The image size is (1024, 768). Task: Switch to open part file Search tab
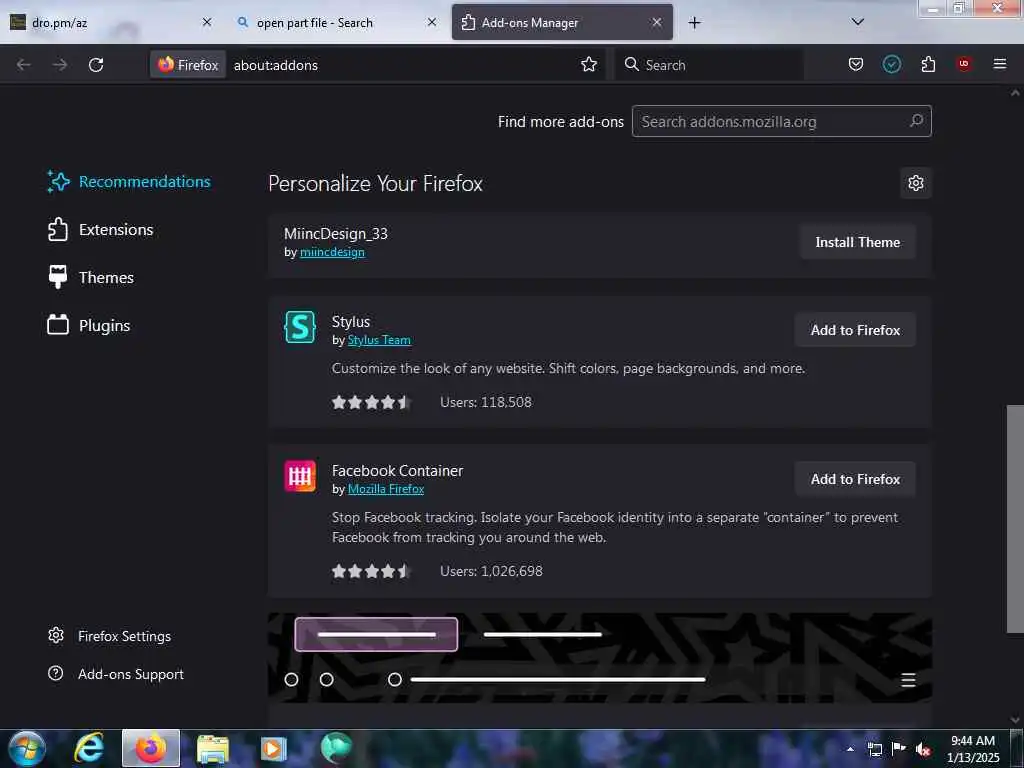(336, 22)
